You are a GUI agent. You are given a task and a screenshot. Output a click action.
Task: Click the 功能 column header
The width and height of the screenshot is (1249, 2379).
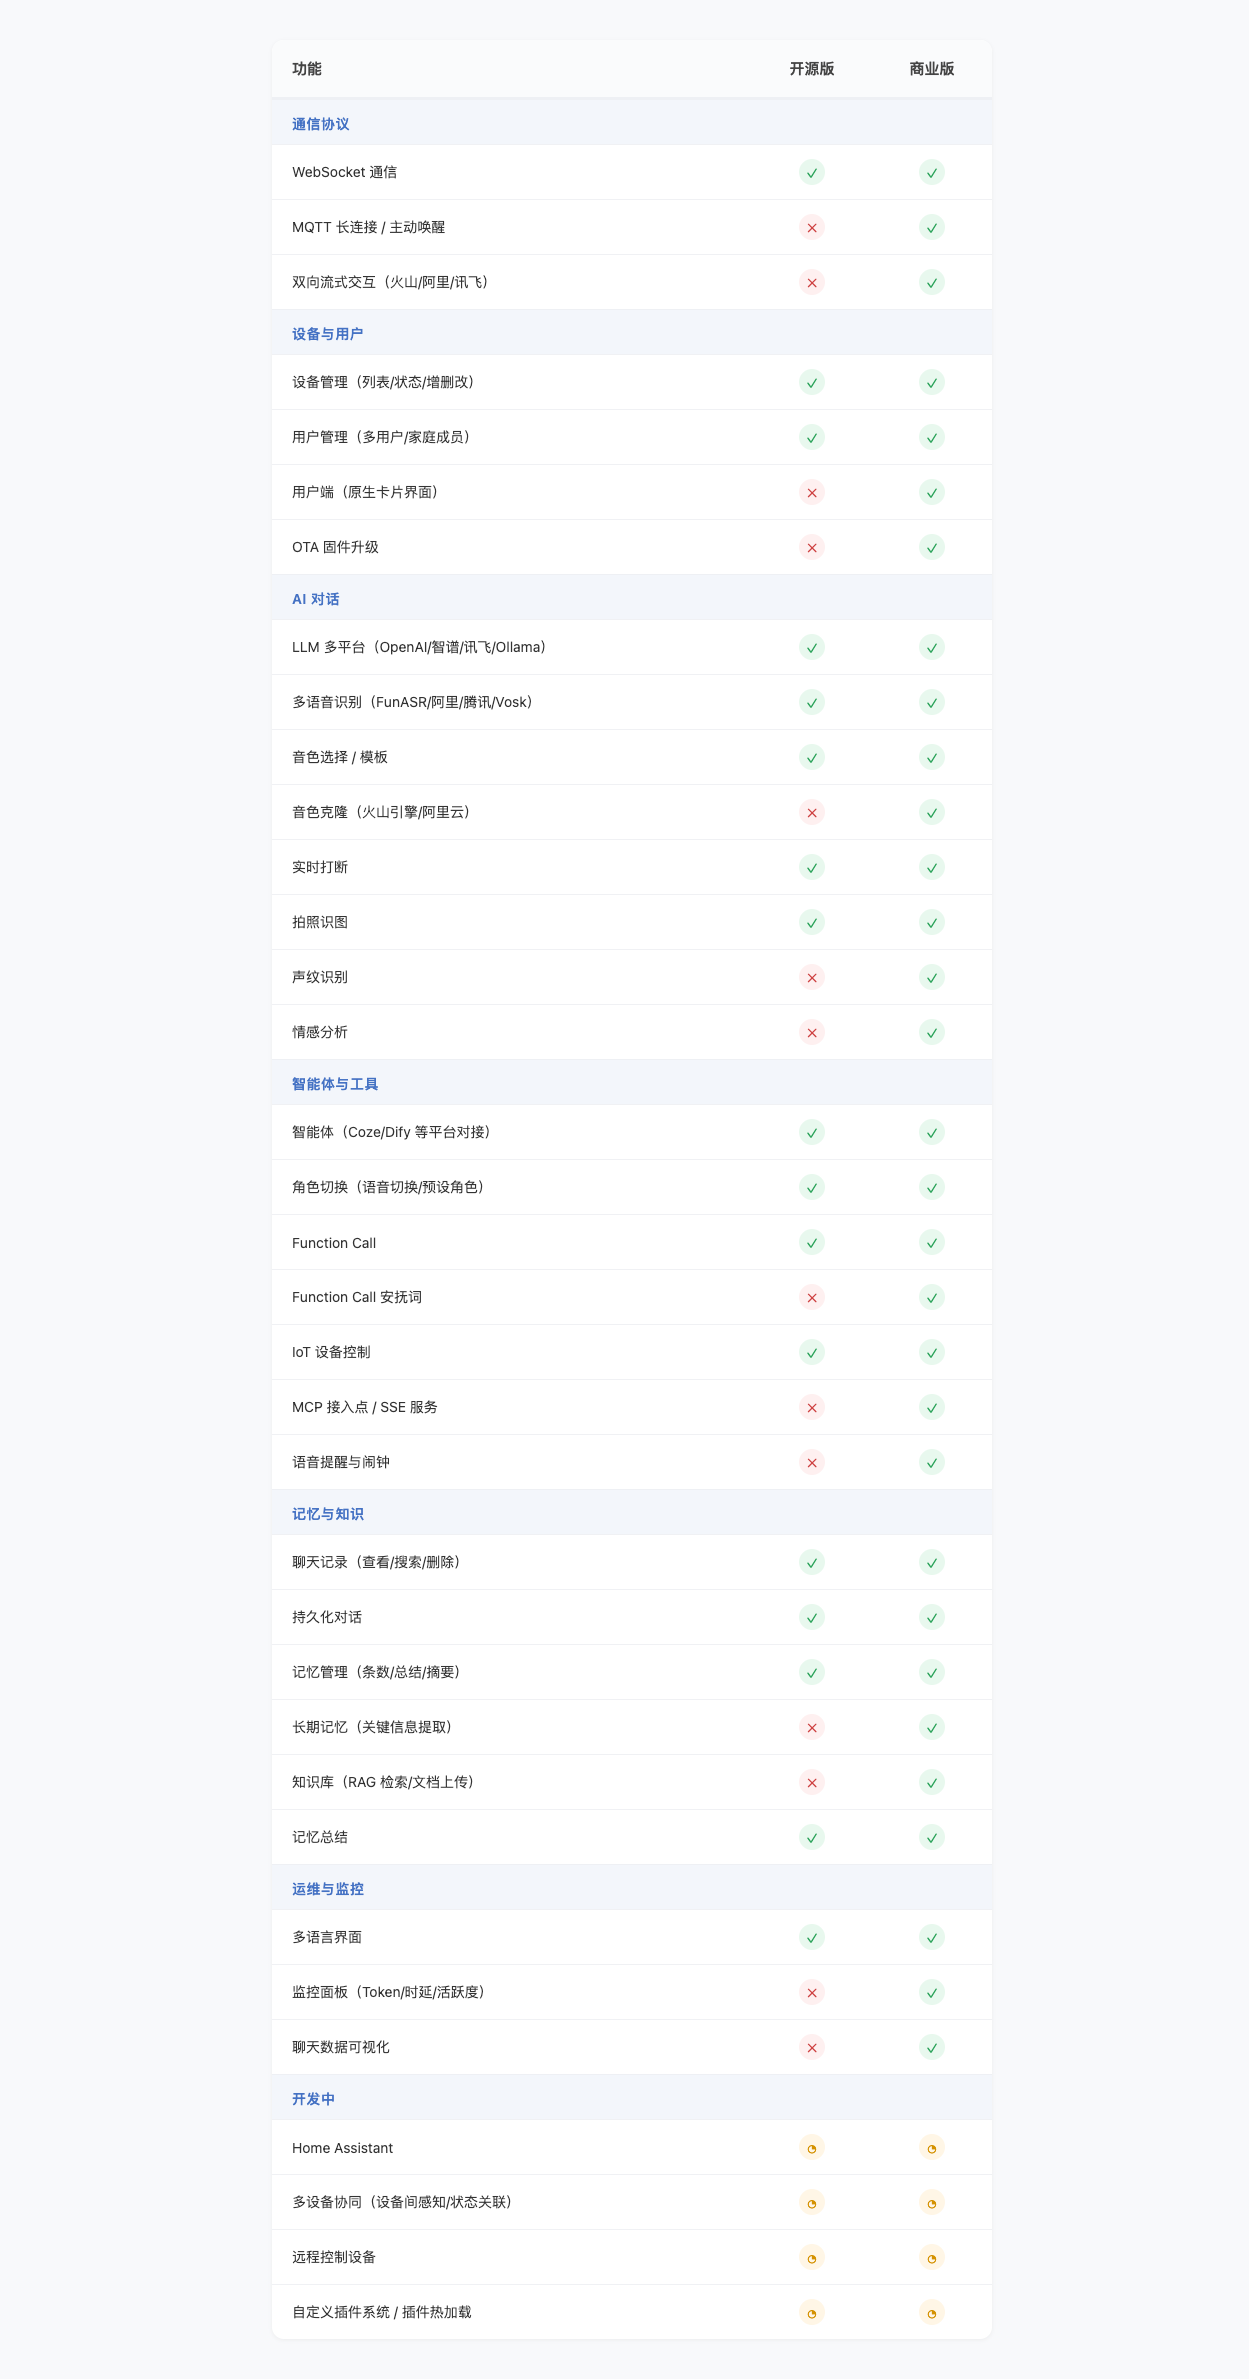click(307, 69)
